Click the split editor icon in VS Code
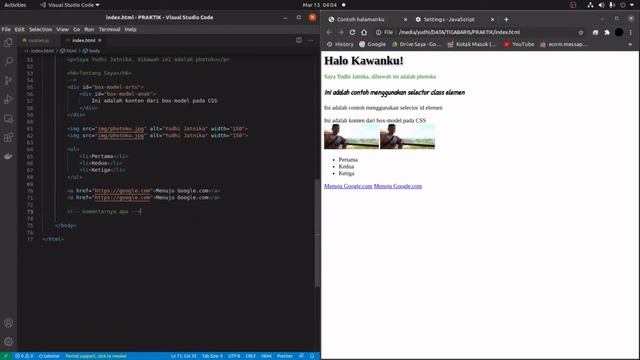The height and width of the screenshot is (360, 640). 299,40
